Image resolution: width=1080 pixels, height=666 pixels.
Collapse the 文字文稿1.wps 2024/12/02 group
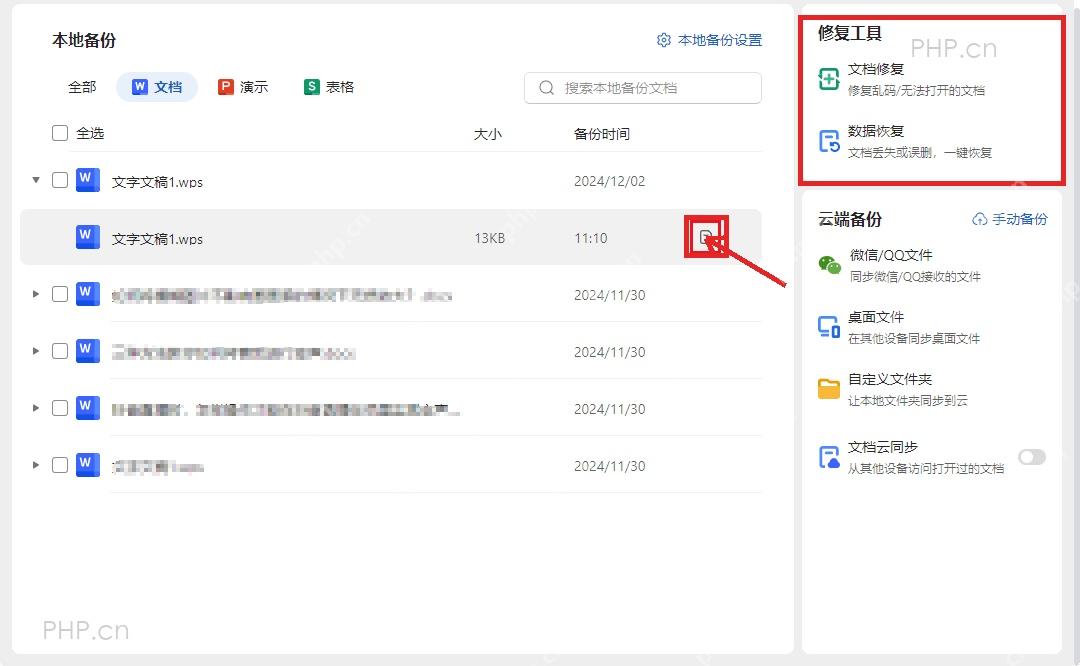coord(36,180)
